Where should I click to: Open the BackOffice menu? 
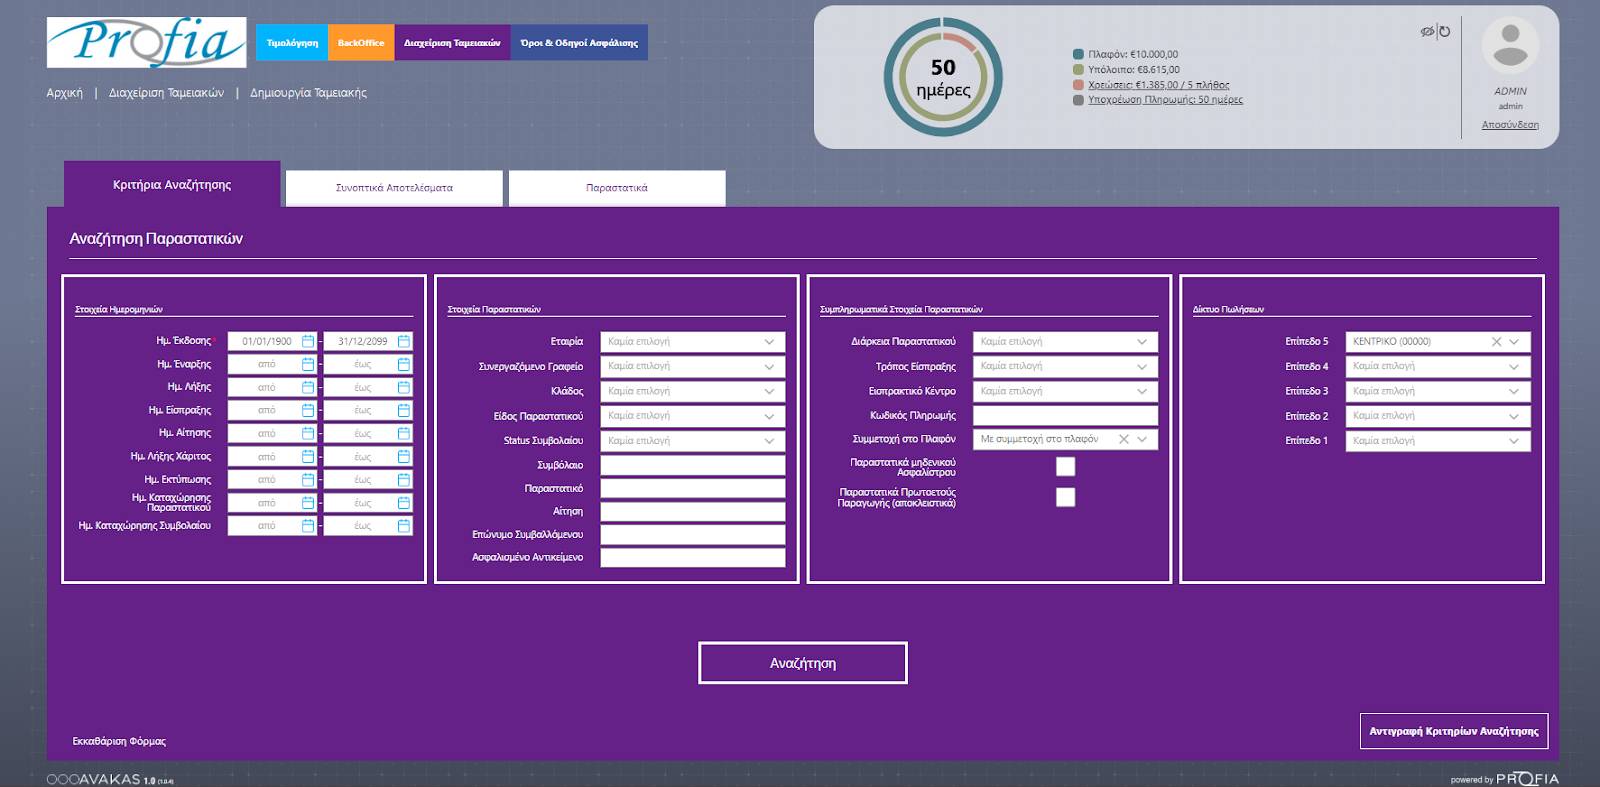360,43
